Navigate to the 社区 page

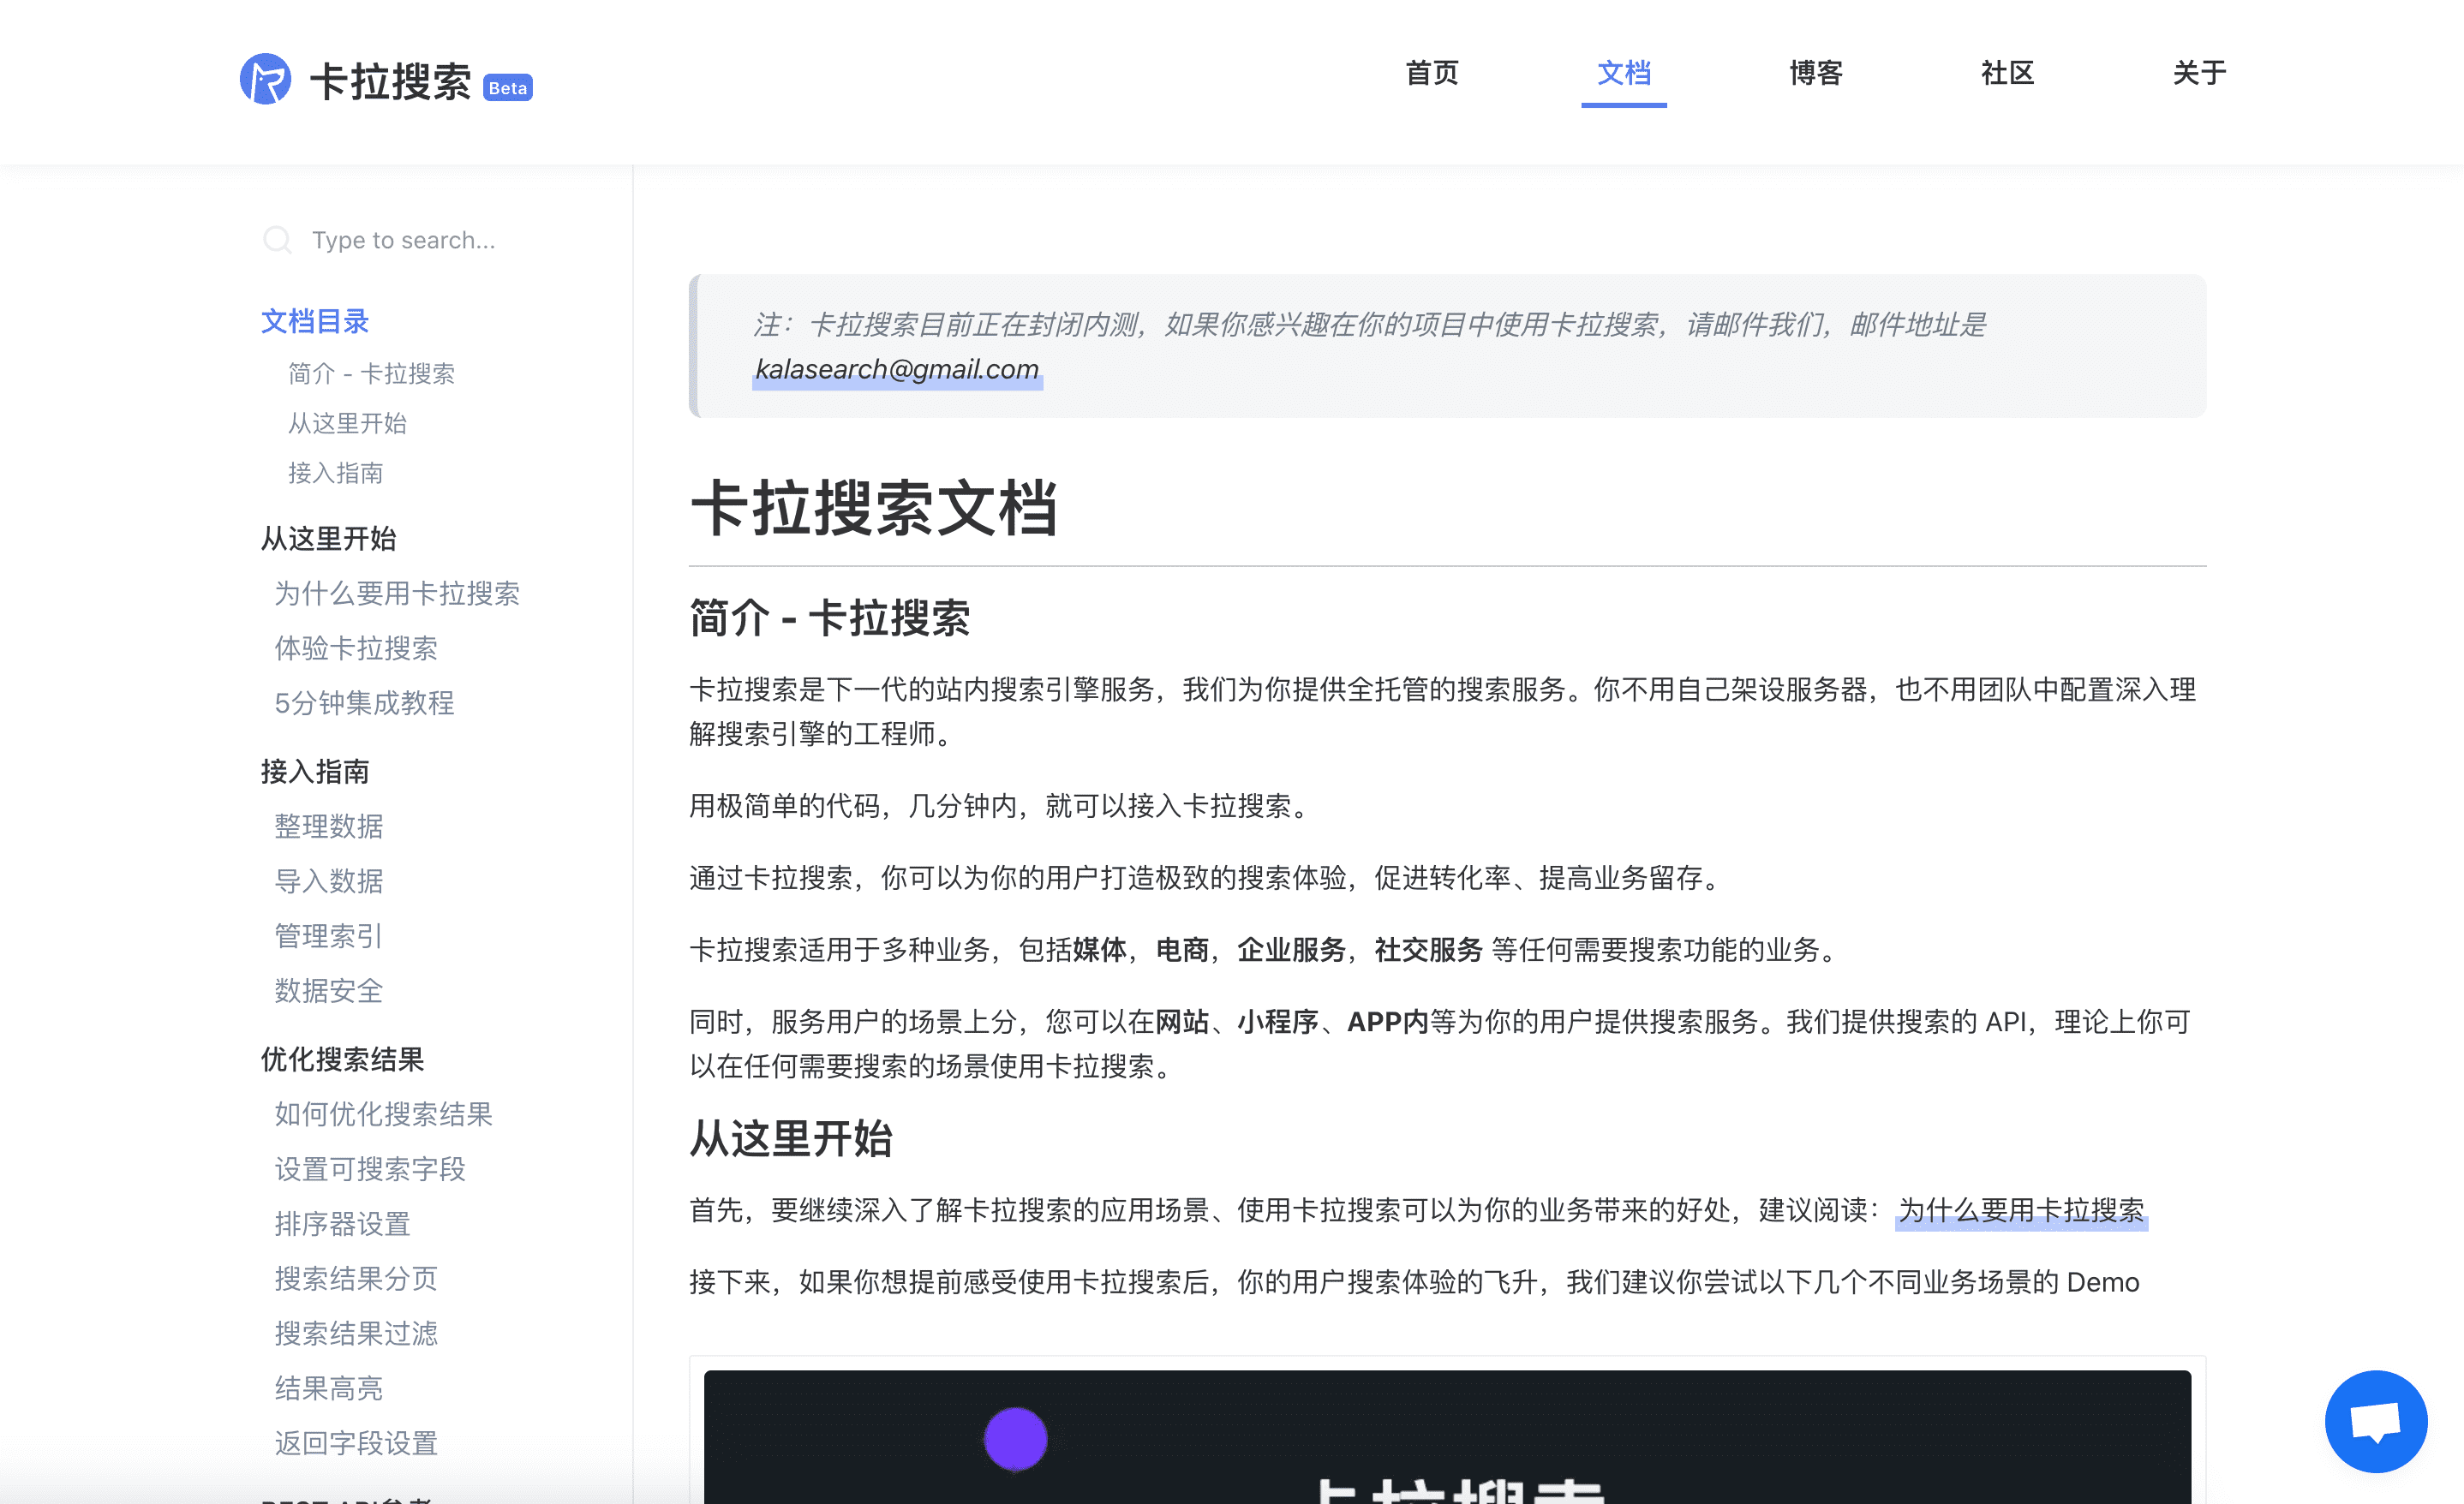2007,73
